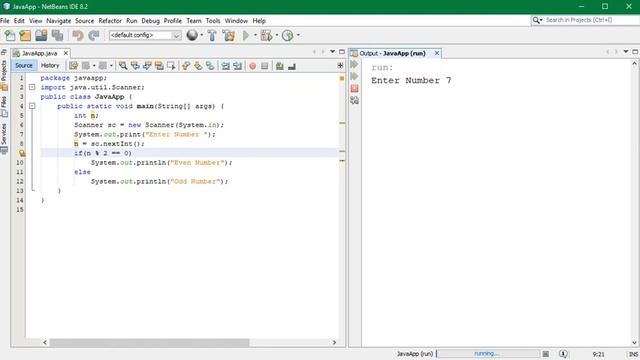Image resolution: width=640 pixels, height=360 pixels.
Task: Open Output panel settings icon
Action: point(354,100)
